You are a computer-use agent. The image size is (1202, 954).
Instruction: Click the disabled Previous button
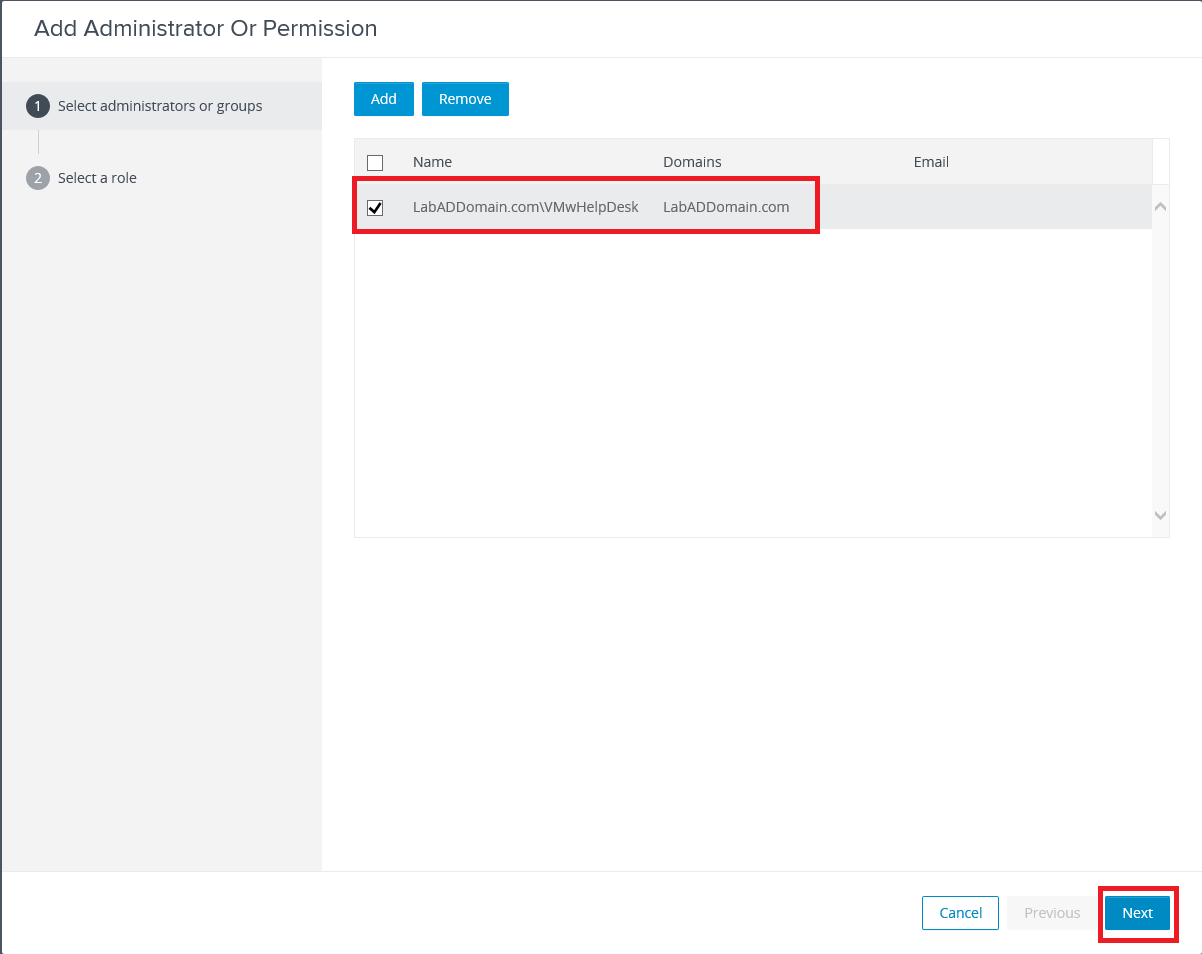coord(1052,913)
